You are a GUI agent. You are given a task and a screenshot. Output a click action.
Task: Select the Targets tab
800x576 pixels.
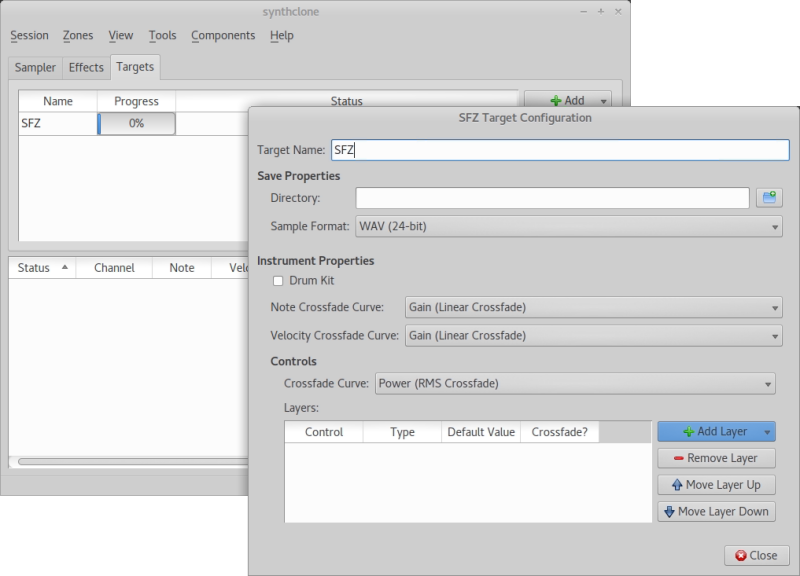pos(135,67)
